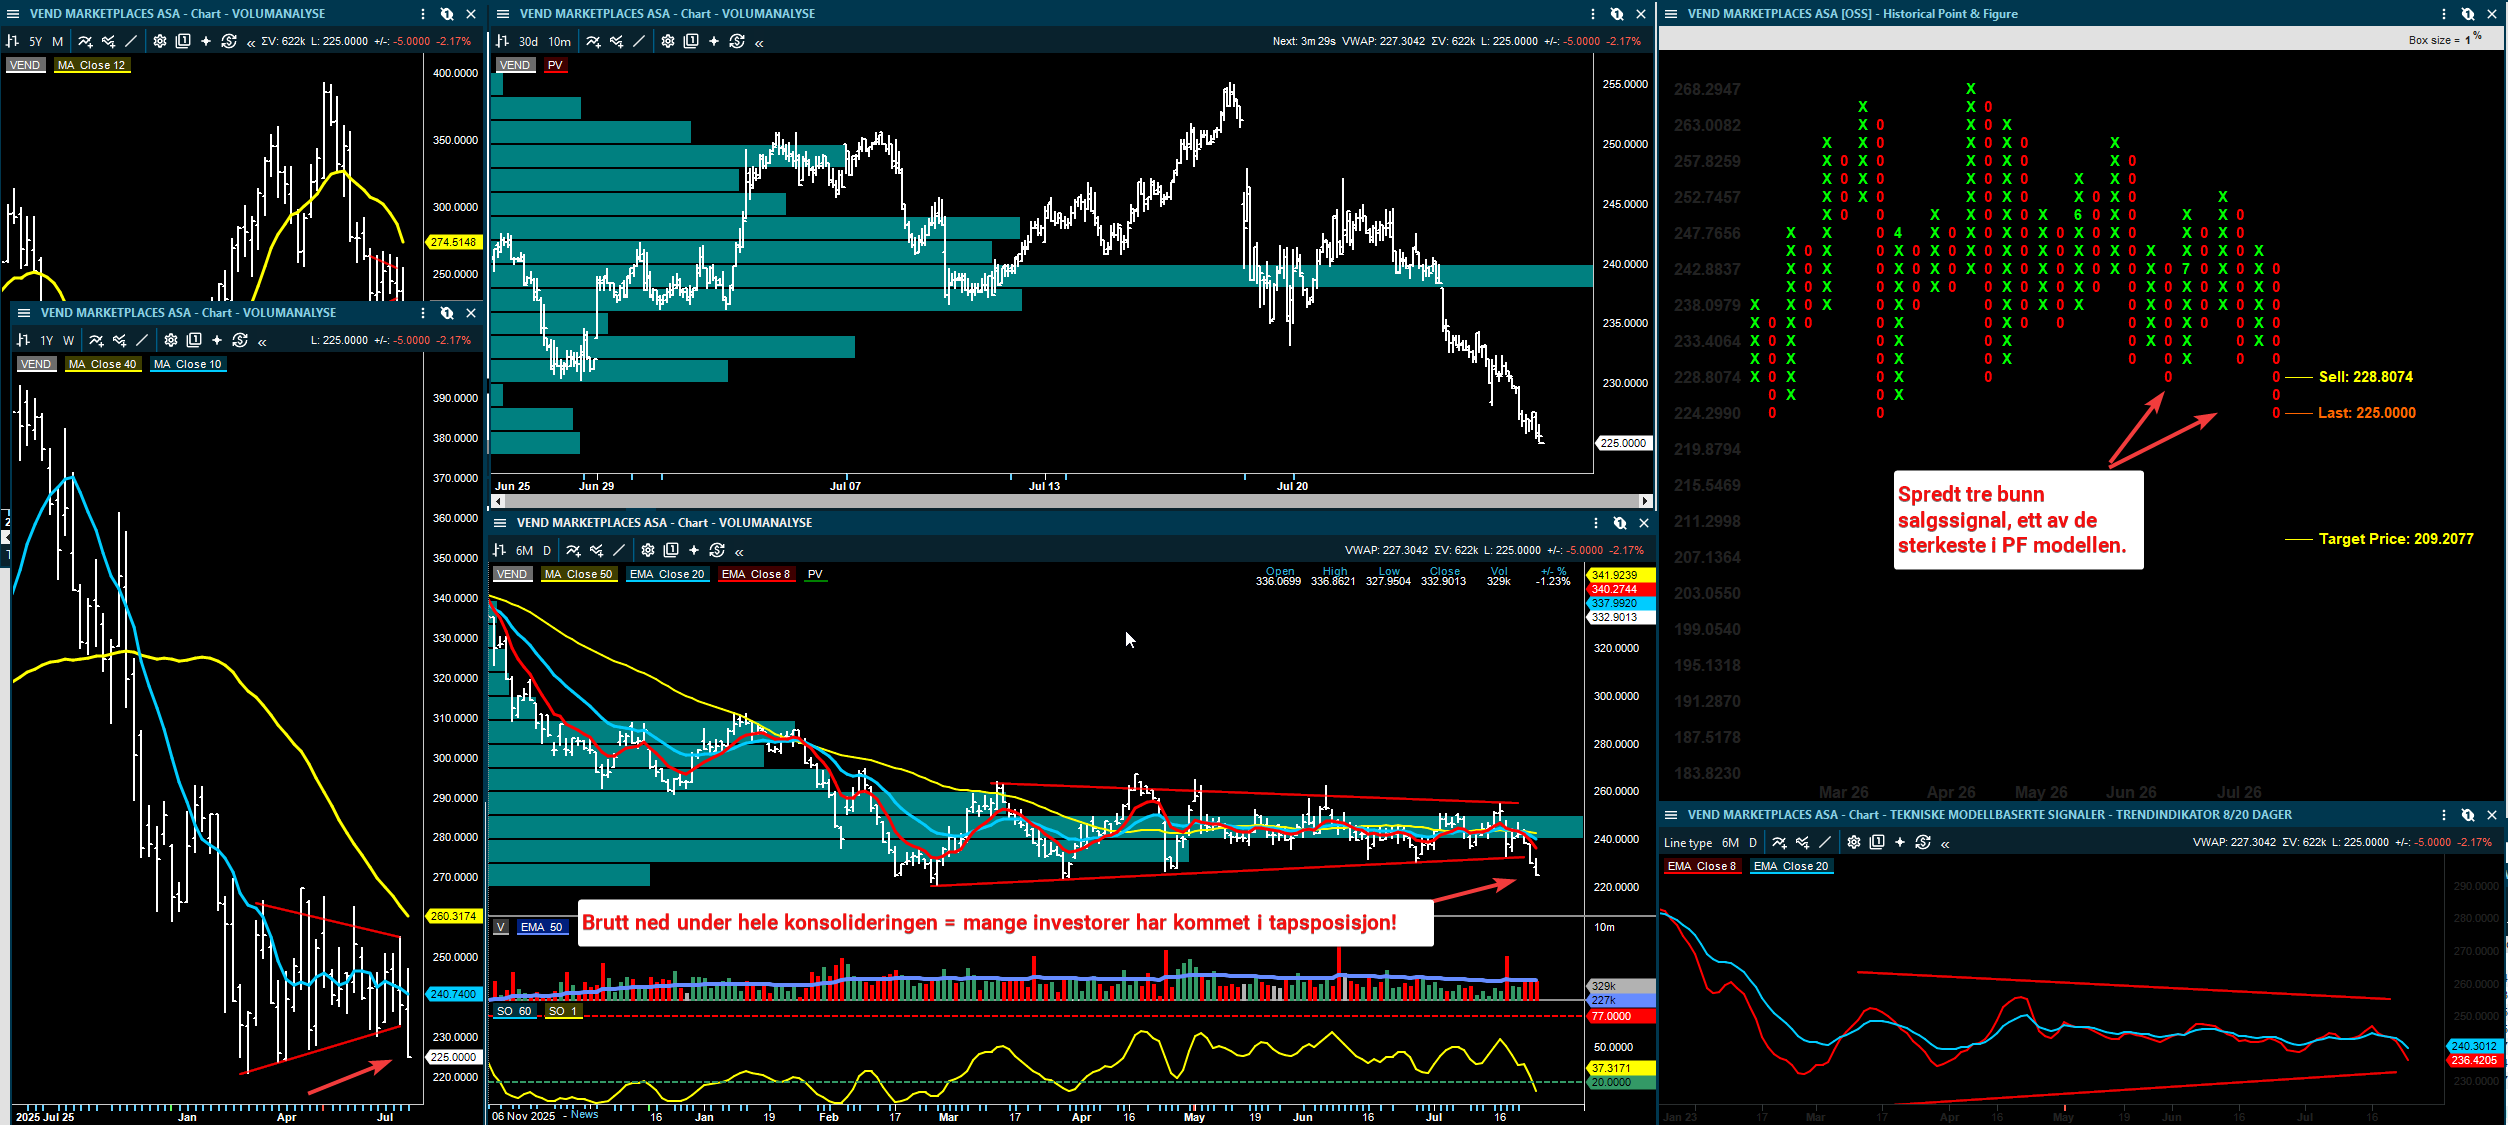The height and width of the screenshot is (1125, 2508).
Task: Open the W resolution dropdown in 1Y chart
Action: (x=69, y=340)
